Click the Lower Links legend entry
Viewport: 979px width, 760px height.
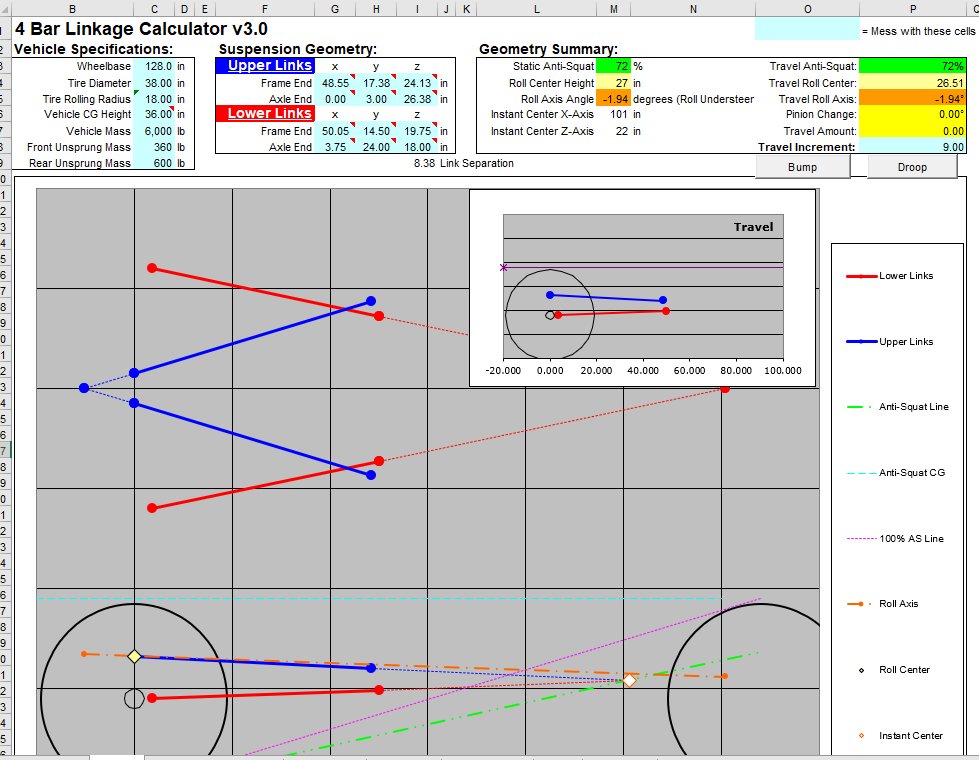890,275
